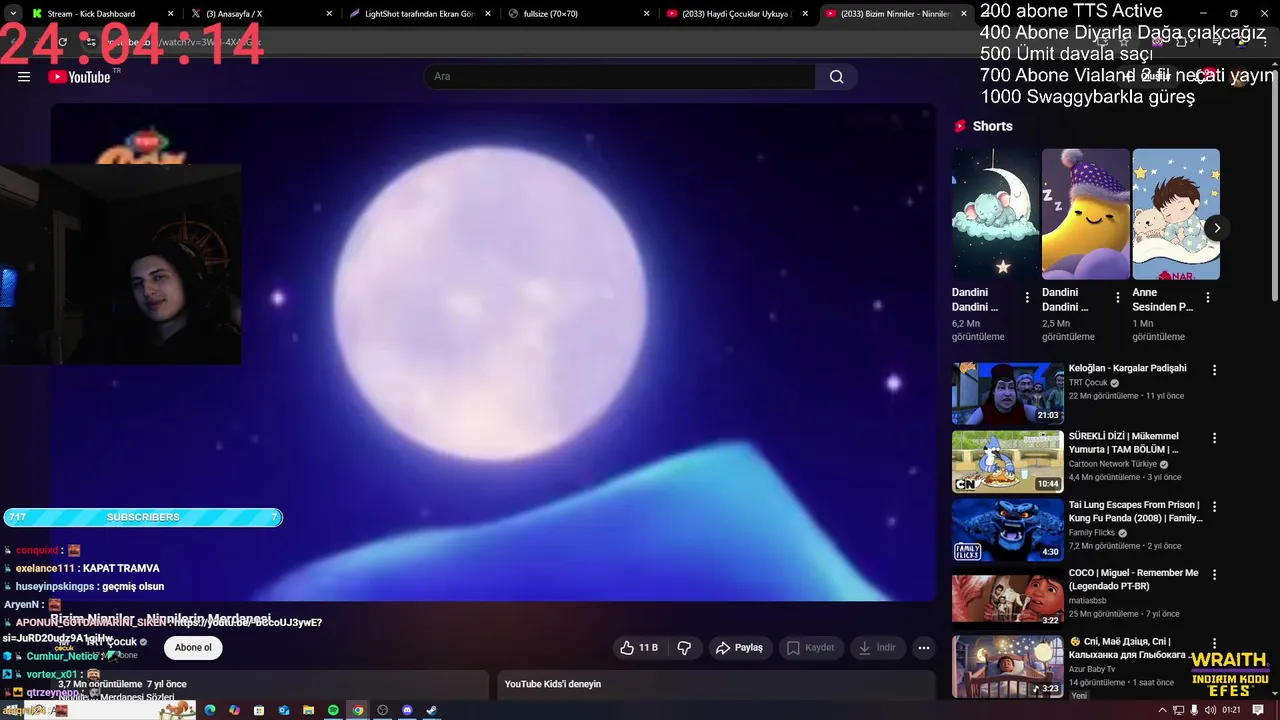Open options menu for Tai Lung video
Screen dimensions: 1280x720
pos(1215,507)
